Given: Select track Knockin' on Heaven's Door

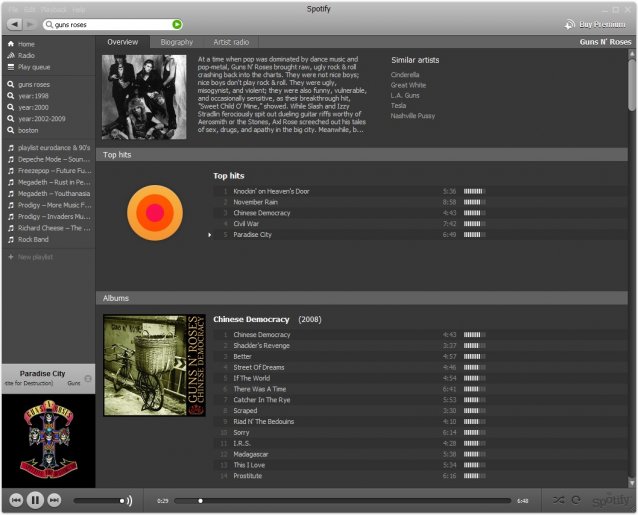Looking at the screenshot, I should [x=420, y=191].
